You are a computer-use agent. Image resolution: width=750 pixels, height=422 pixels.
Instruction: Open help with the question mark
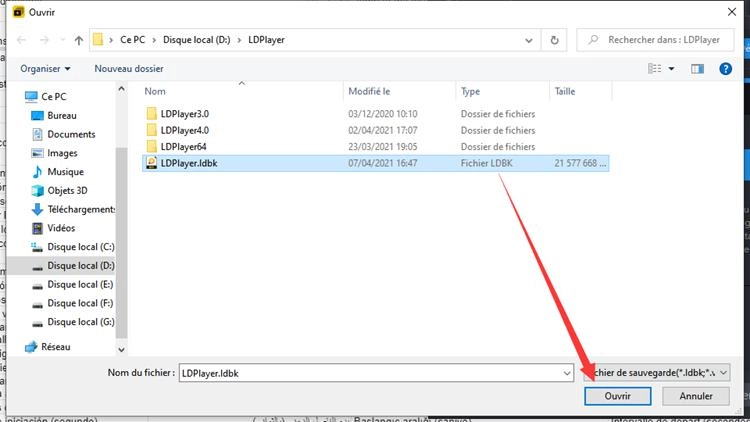(725, 69)
